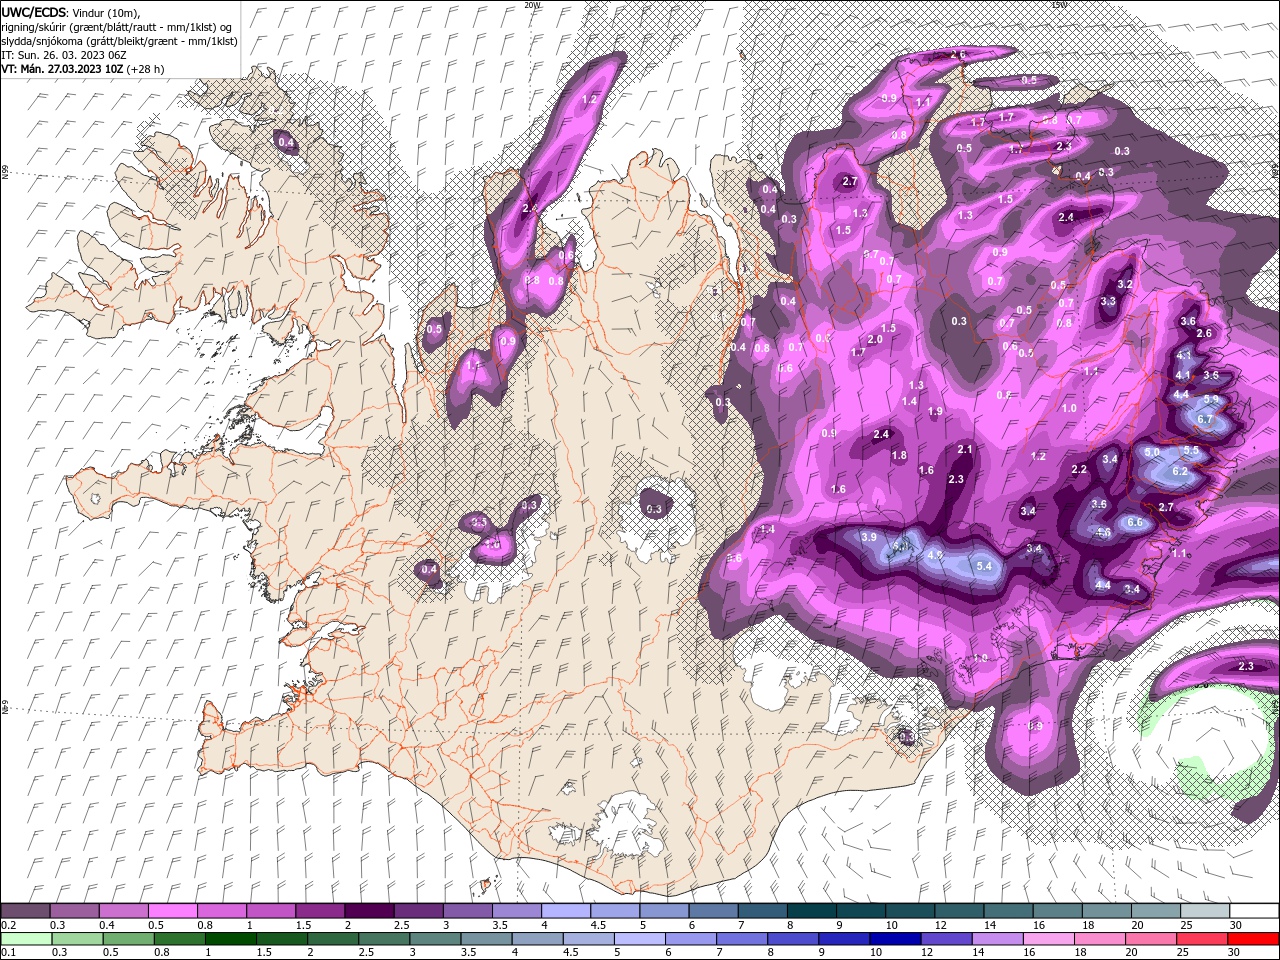
Task: Click the 'rigning/skúrir' legend description line
Action: coord(115,27)
